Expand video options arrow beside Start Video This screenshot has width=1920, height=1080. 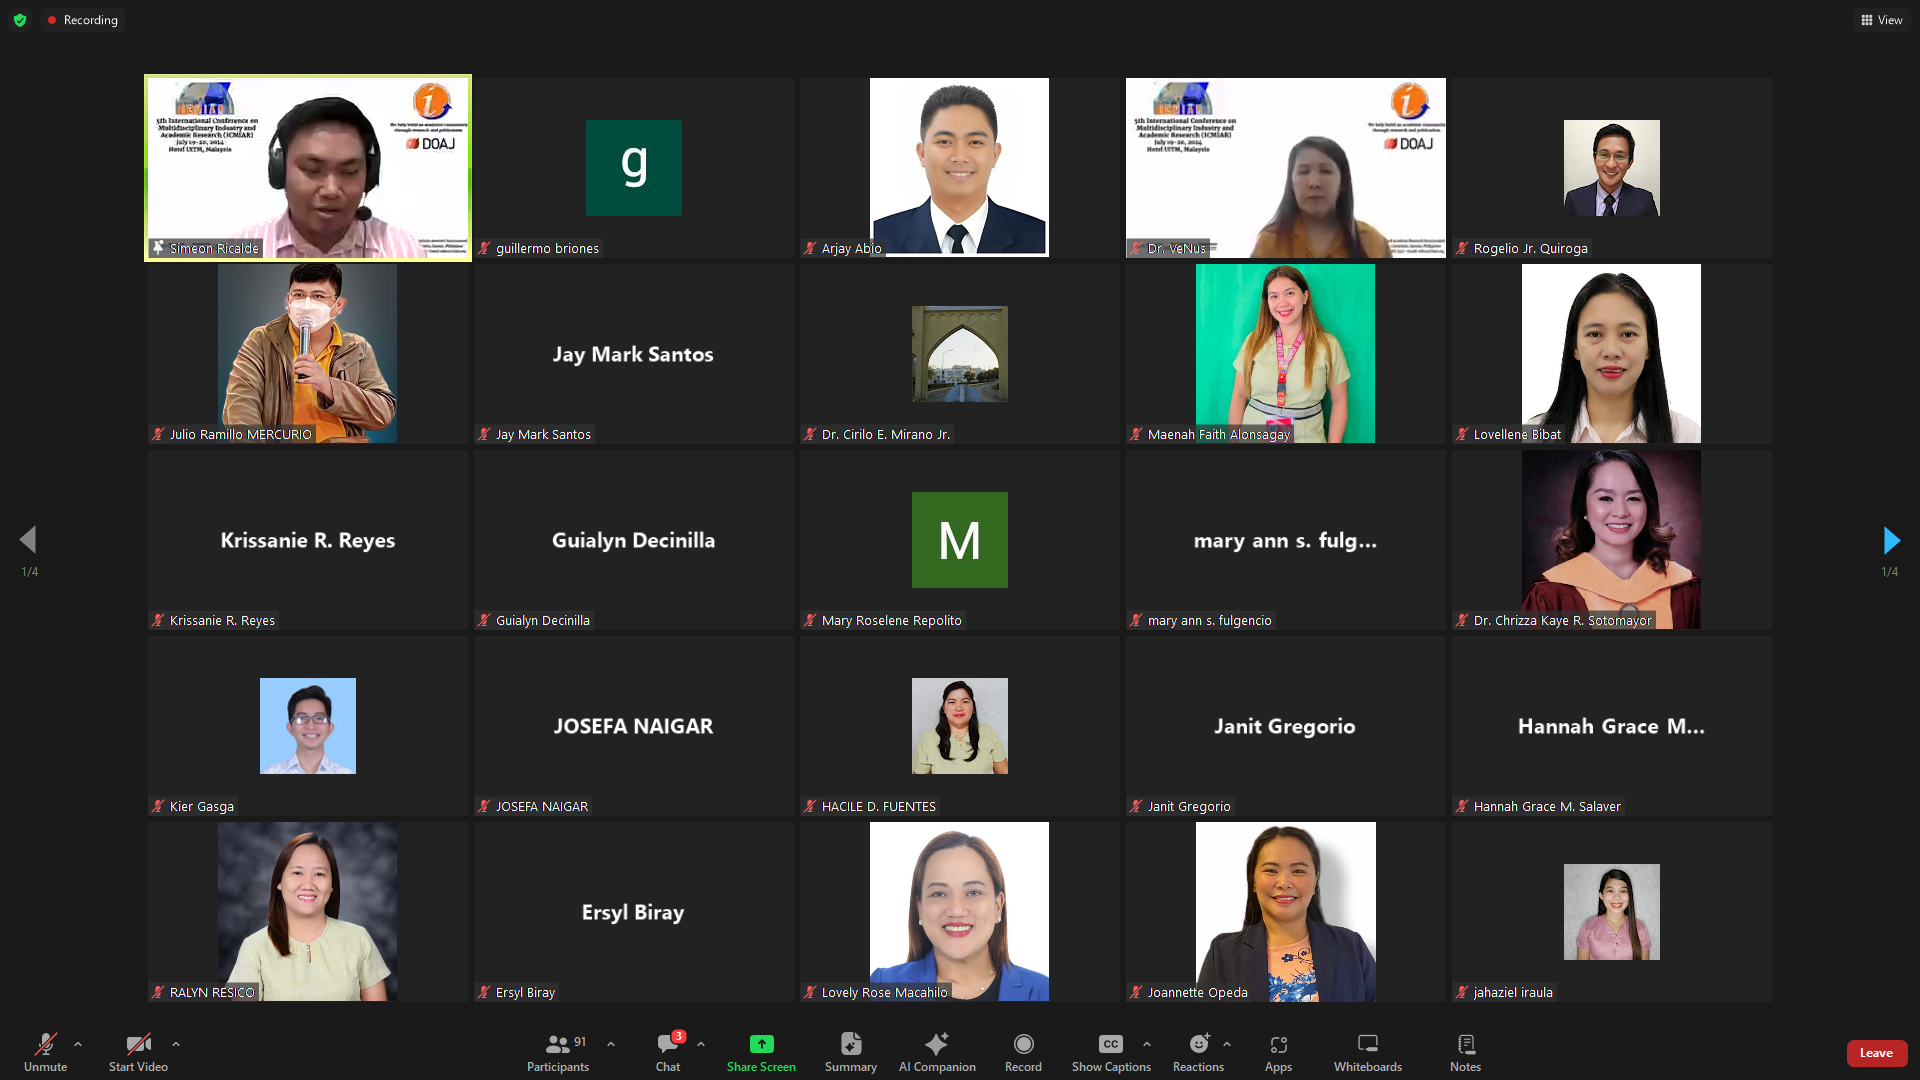176,1044
